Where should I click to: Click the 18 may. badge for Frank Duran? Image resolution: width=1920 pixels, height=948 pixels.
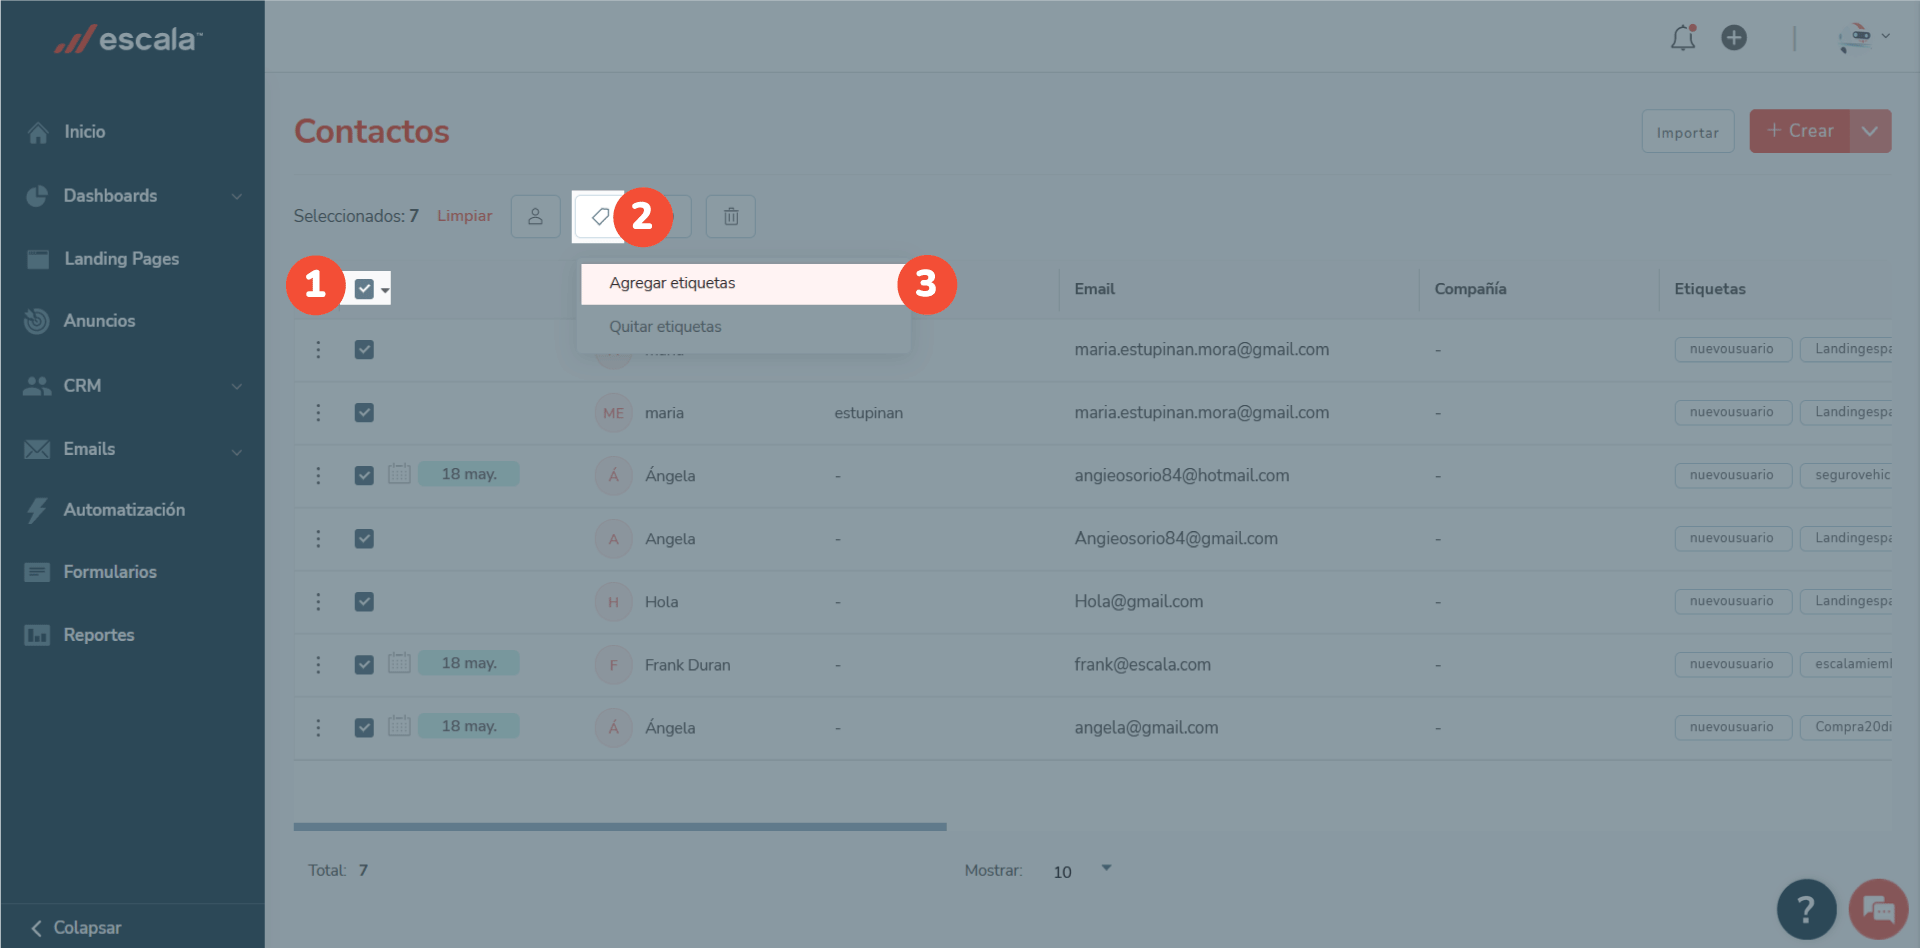(x=469, y=663)
